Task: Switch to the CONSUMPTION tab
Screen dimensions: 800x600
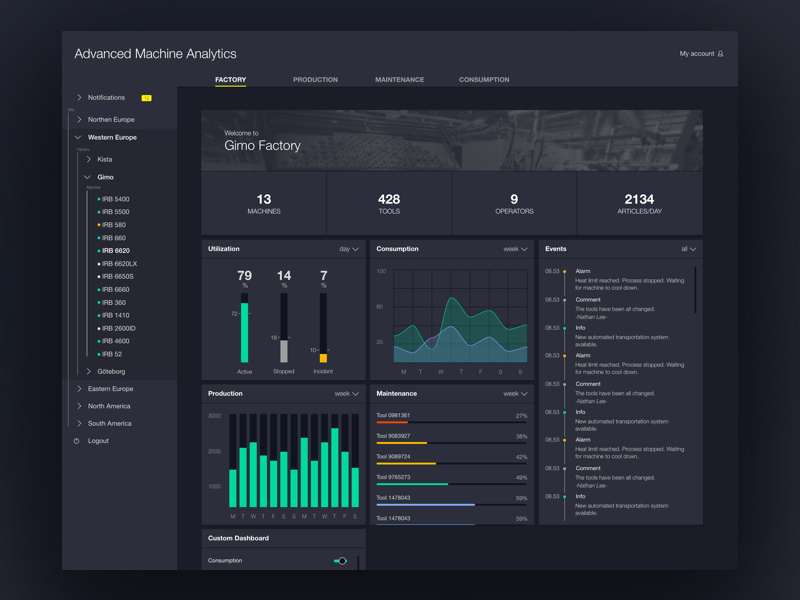Action: (x=484, y=79)
